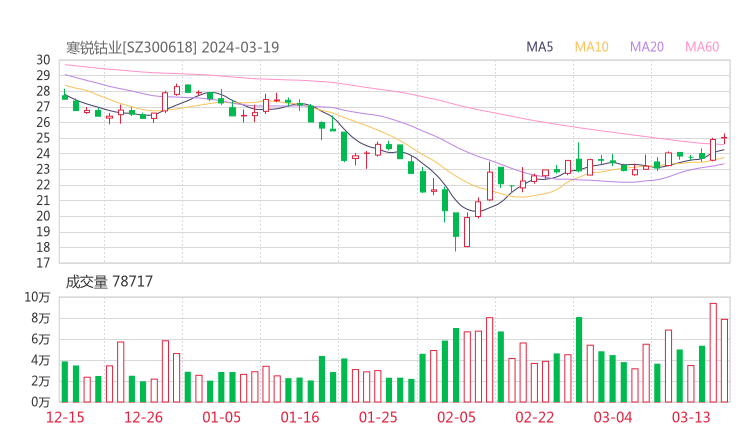The width and height of the screenshot is (740, 440).
Task: Click the price axis value 28
Action: point(43,91)
